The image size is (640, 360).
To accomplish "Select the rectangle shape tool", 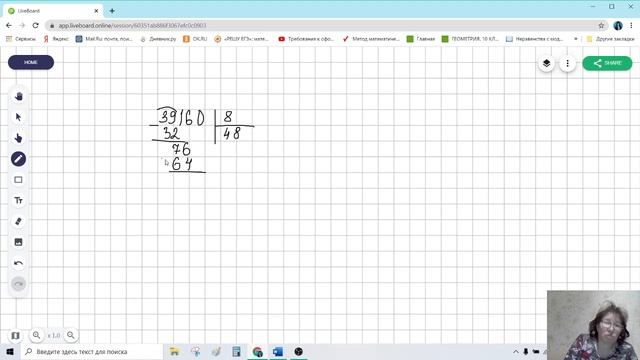I will click(x=18, y=180).
